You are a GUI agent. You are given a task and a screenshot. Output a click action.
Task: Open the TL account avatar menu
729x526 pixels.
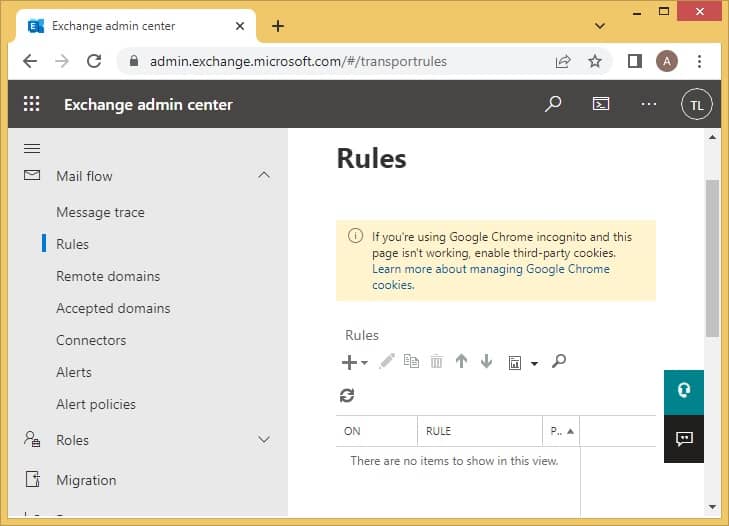pyautogui.click(x=696, y=104)
